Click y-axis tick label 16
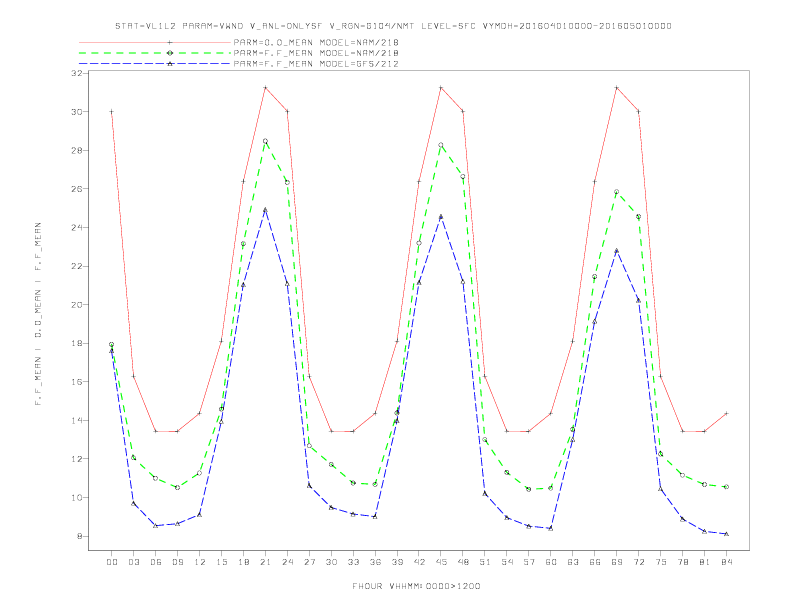Viewport: 792px width, 612px height. pos(77,382)
